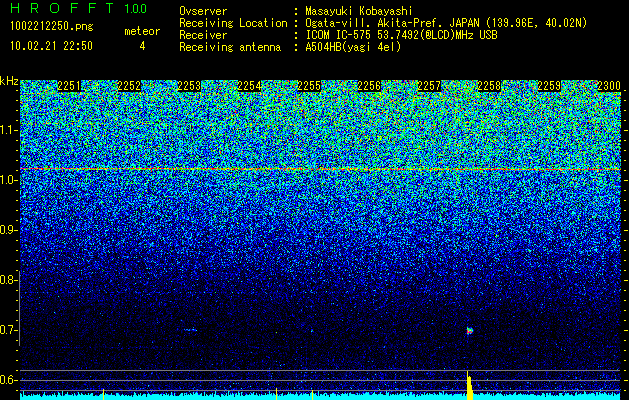Click the yellow power tick below 2251

click(x=103, y=394)
